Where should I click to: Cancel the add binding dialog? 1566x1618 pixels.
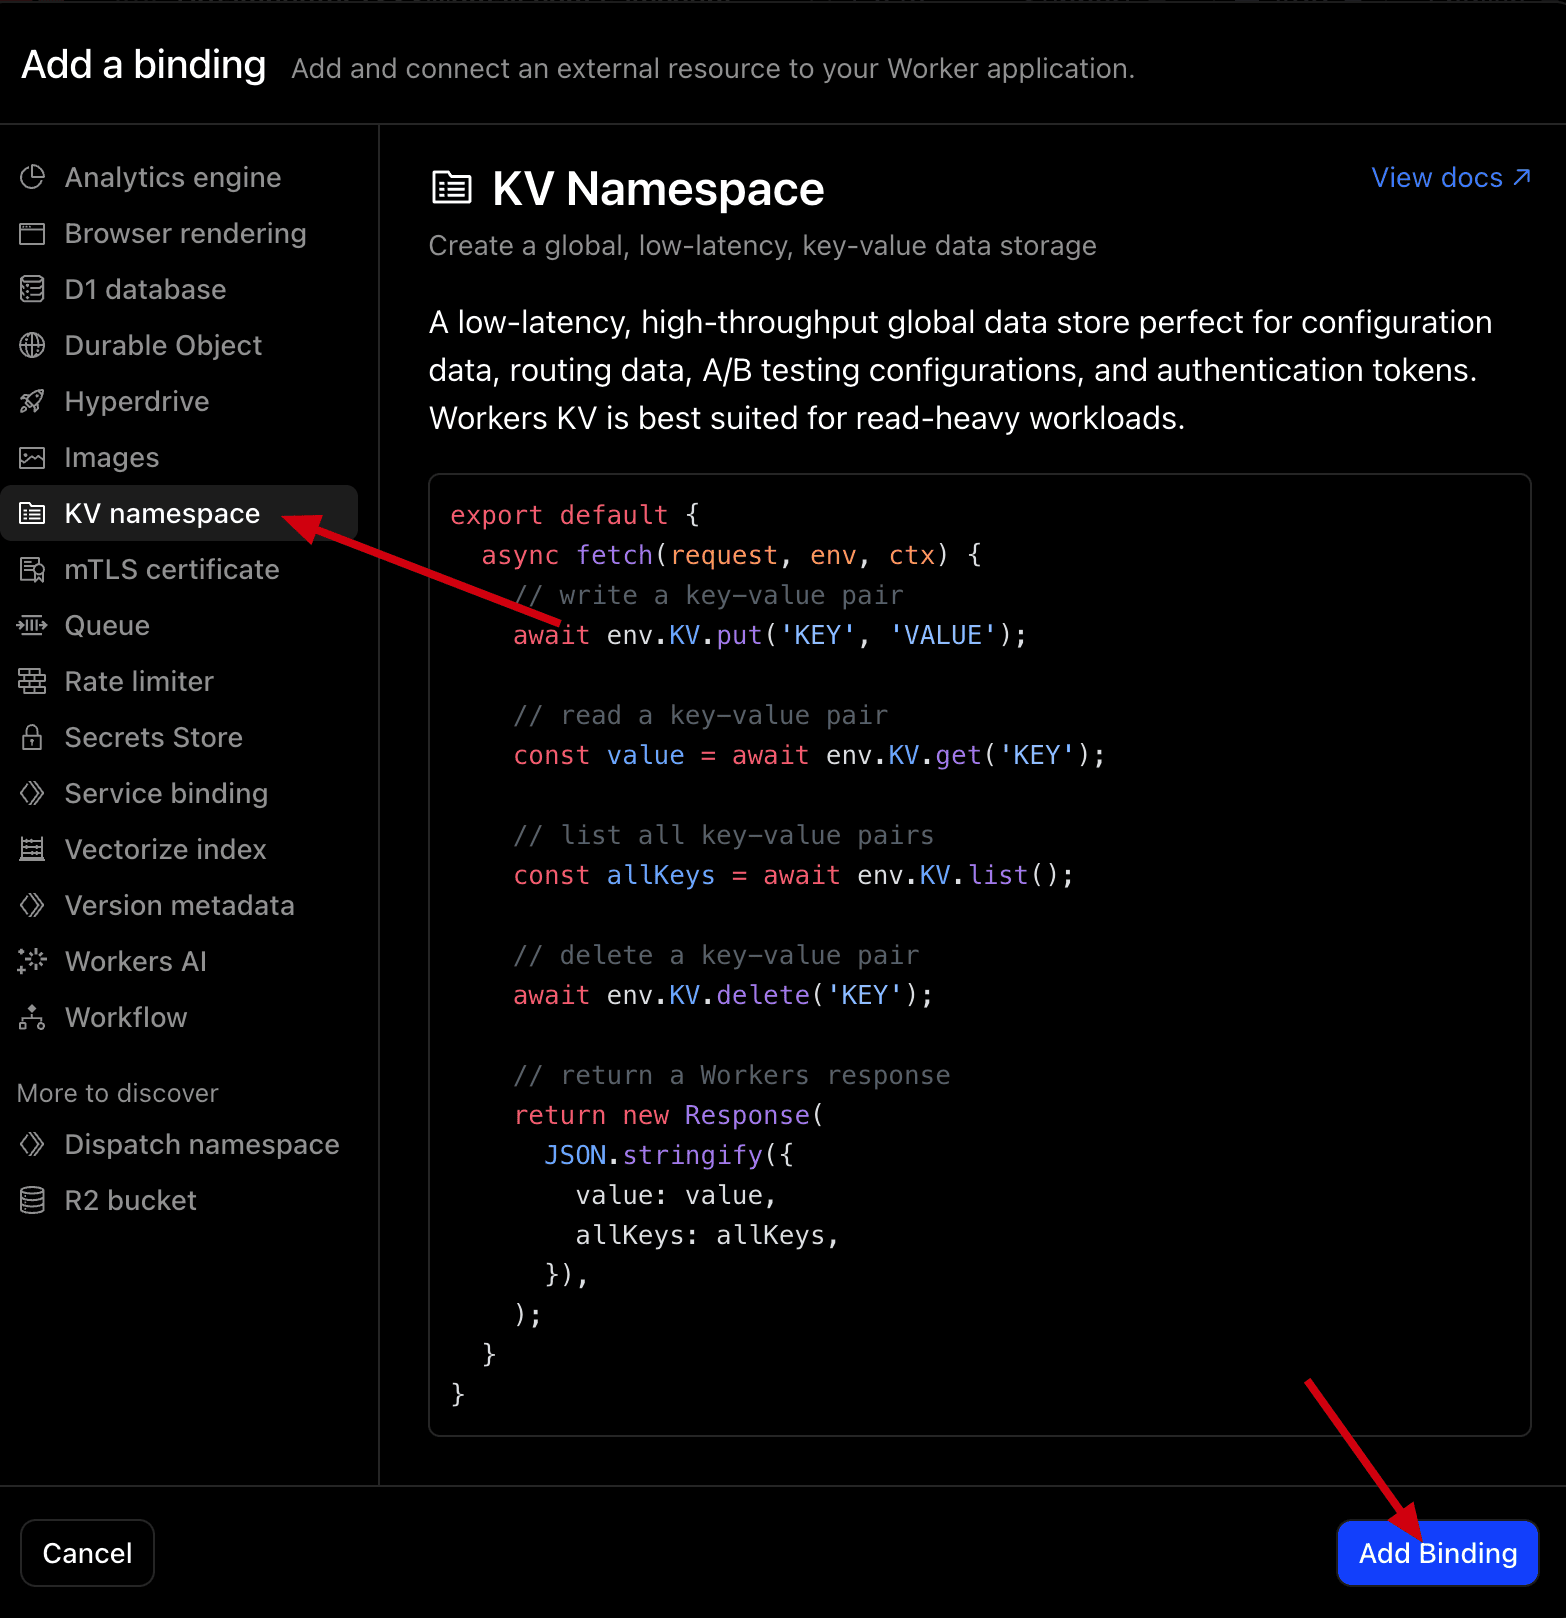click(87, 1553)
